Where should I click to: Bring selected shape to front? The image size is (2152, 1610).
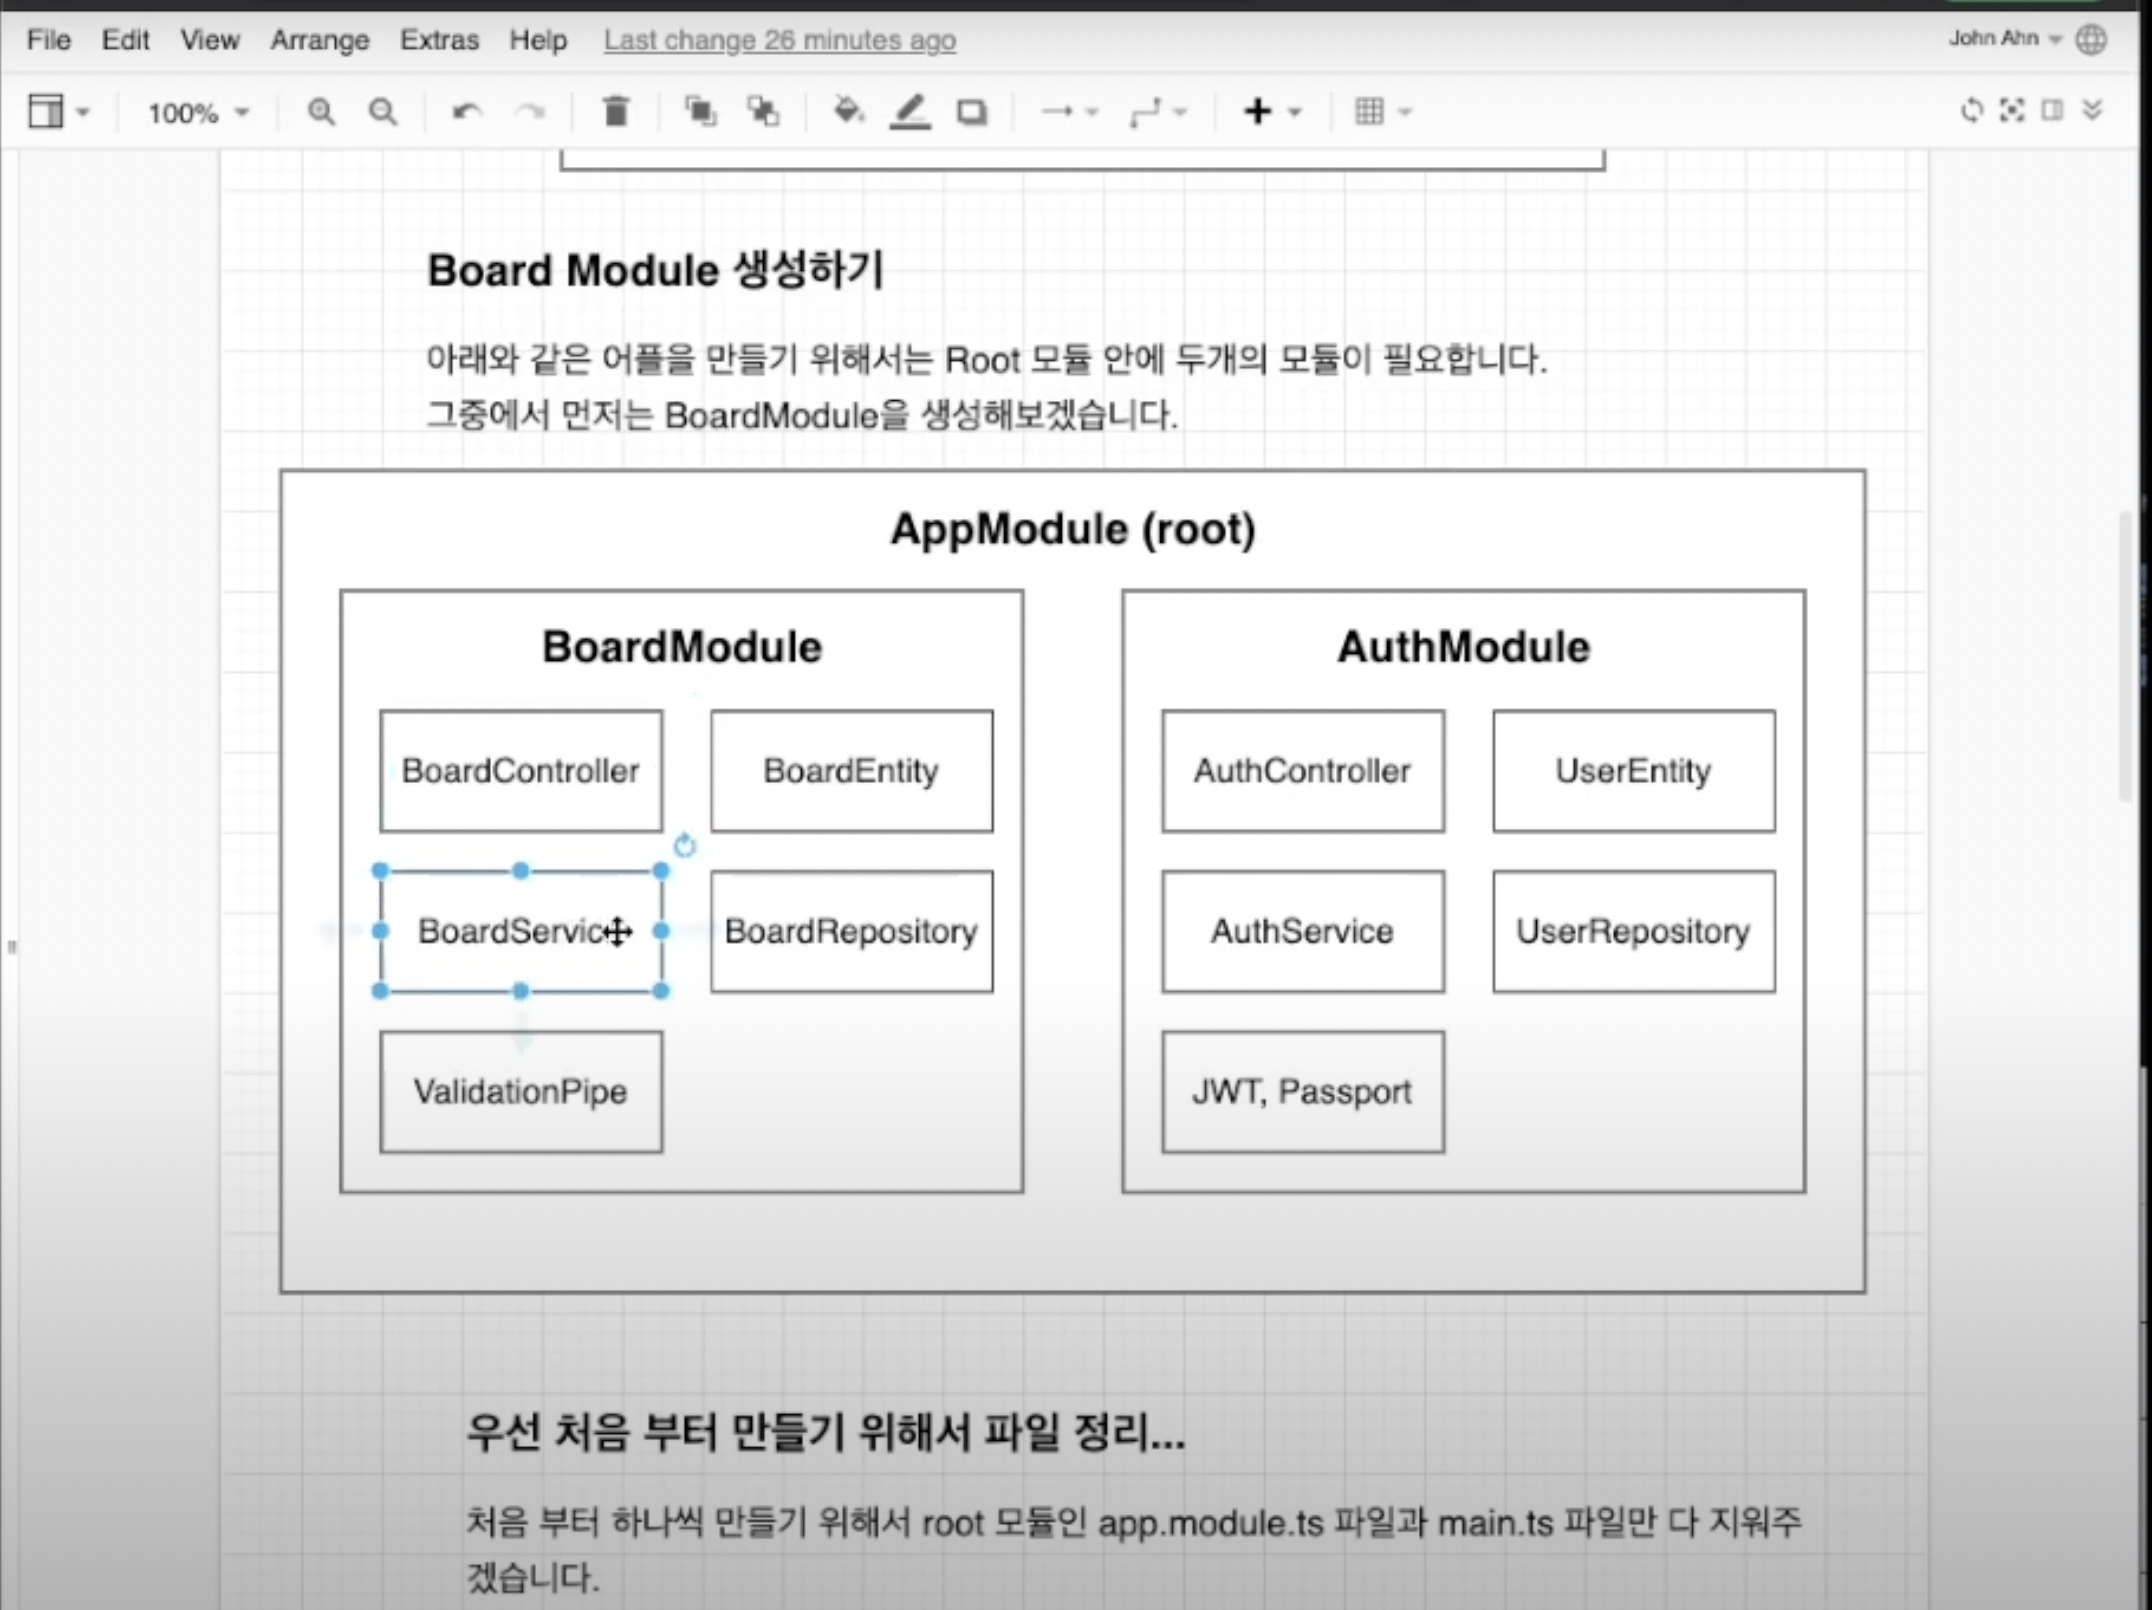[x=700, y=112]
